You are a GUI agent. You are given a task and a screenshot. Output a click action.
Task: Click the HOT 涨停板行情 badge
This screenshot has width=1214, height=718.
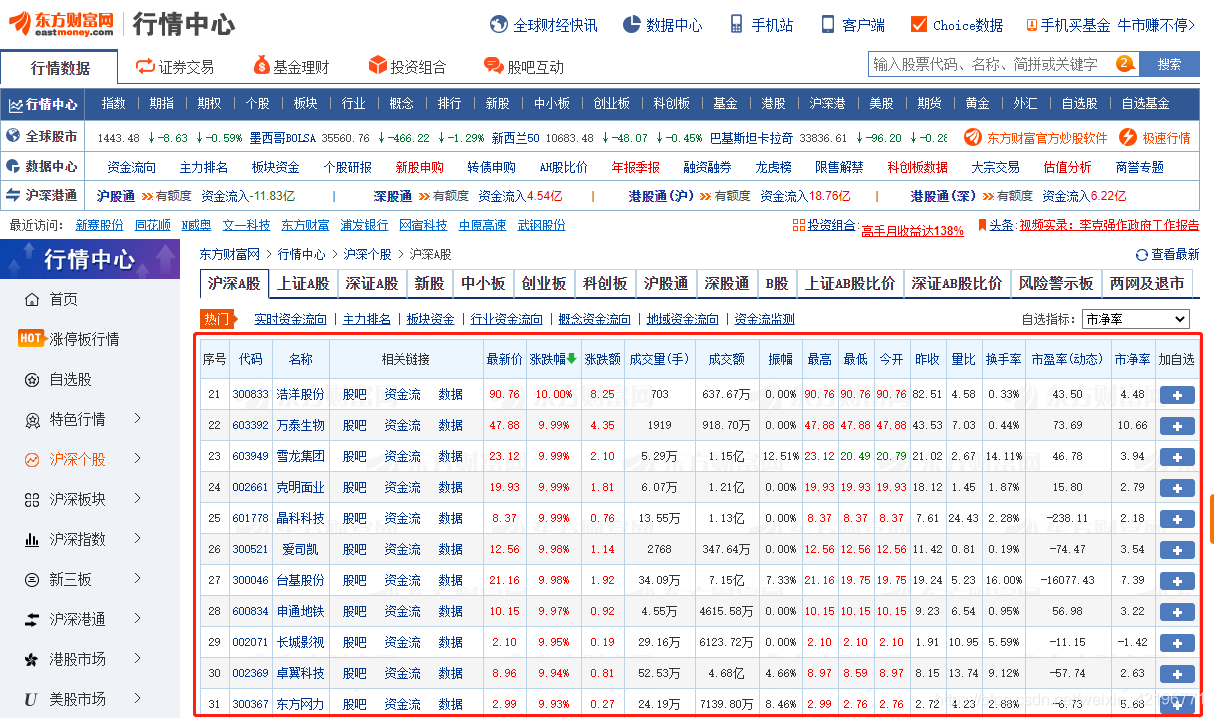pos(31,338)
